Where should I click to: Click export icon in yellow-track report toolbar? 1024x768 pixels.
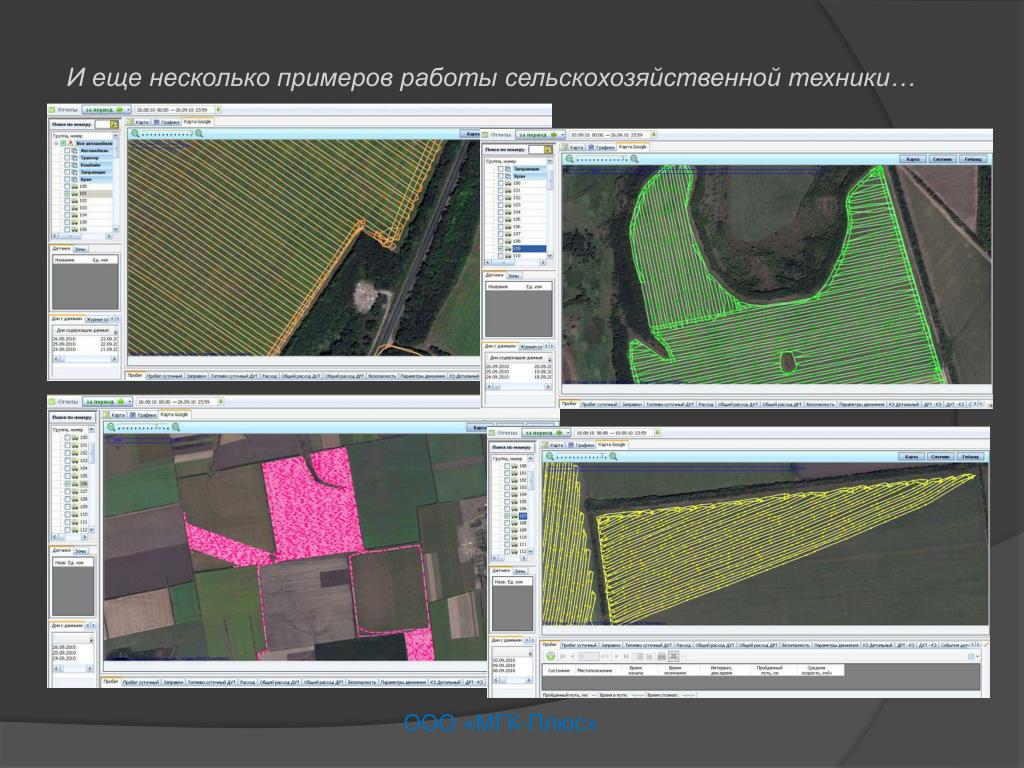pyautogui.click(x=673, y=656)
